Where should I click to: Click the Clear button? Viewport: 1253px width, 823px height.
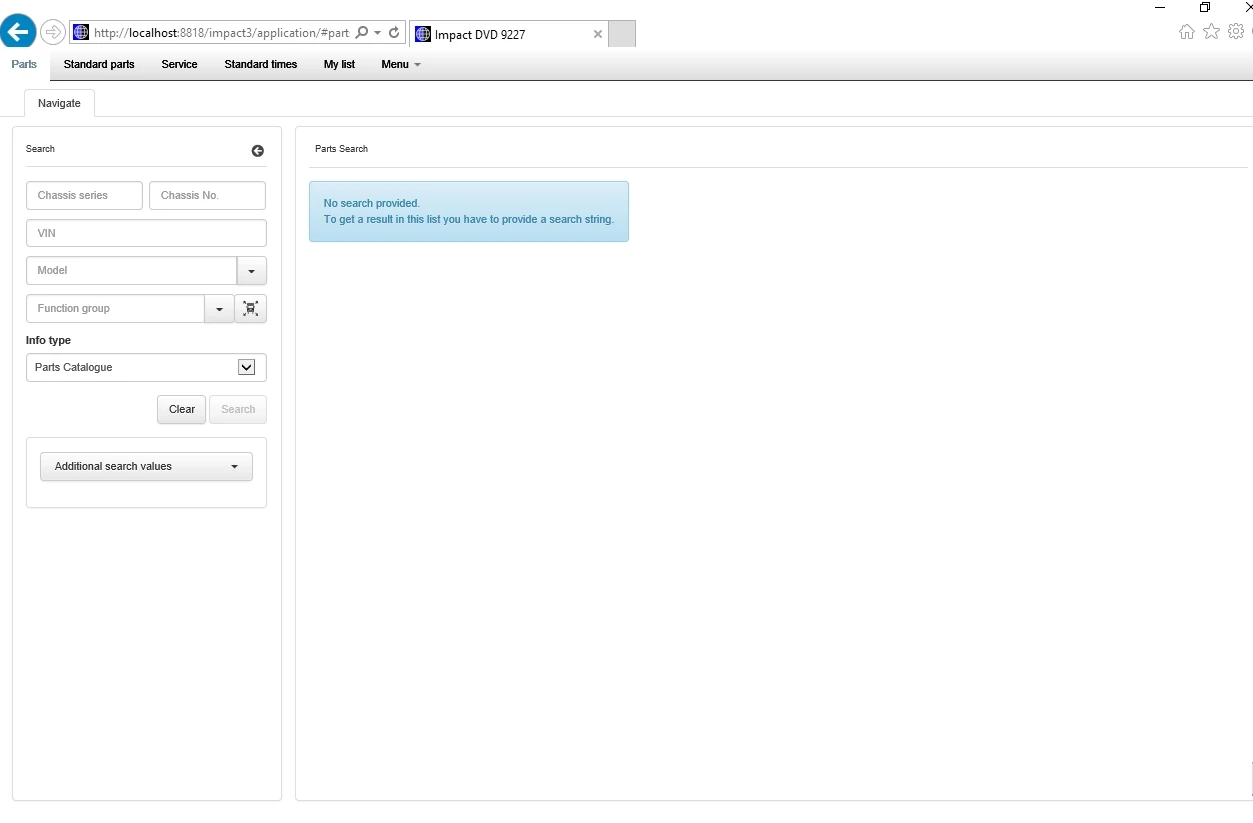point(182,410)
